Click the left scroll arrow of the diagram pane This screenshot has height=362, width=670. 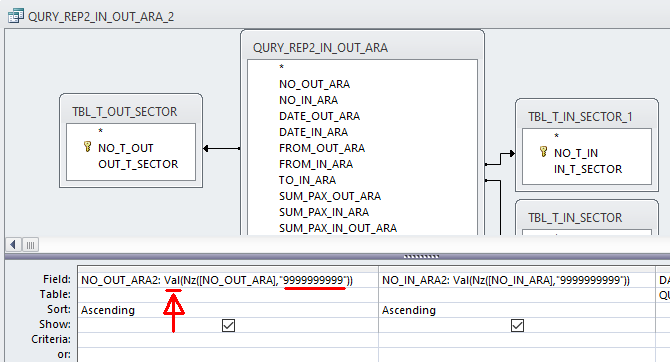click(13, 245)
